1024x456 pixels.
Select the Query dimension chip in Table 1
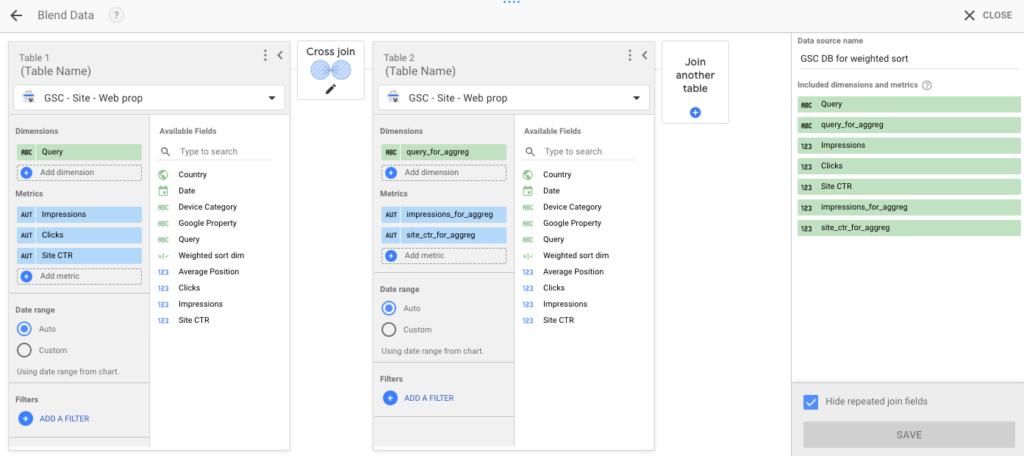(x=79, y=152)
